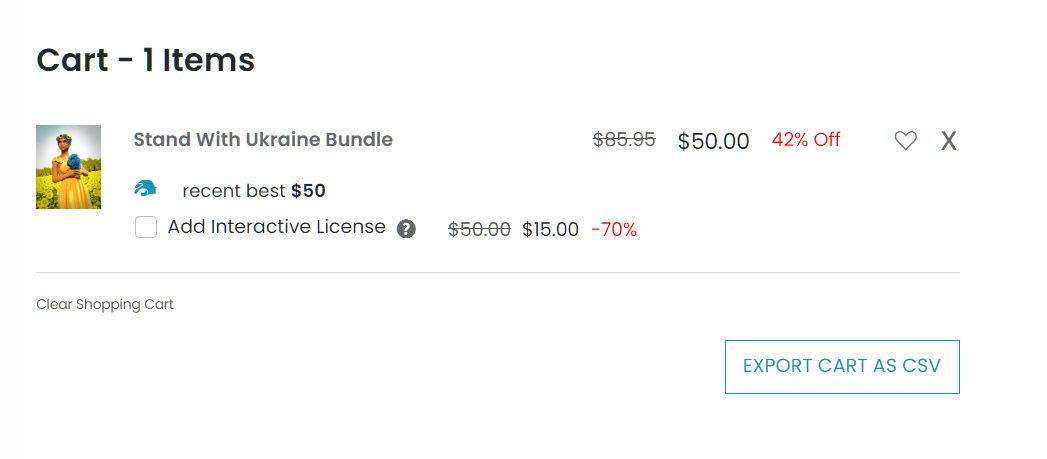Add the bundle to wishlist with heart icon
Image resolution: width=1047 pixels, height=459 pixels.
pos(905,141)
